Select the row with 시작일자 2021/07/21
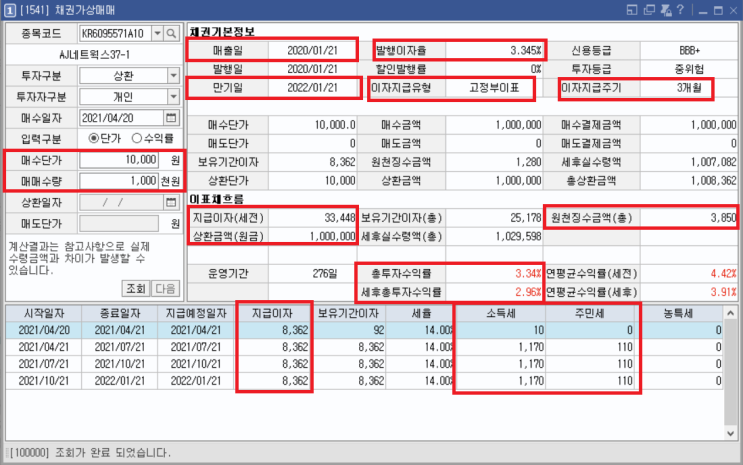This screenshot has width=743, height=465. coord(364,364)
